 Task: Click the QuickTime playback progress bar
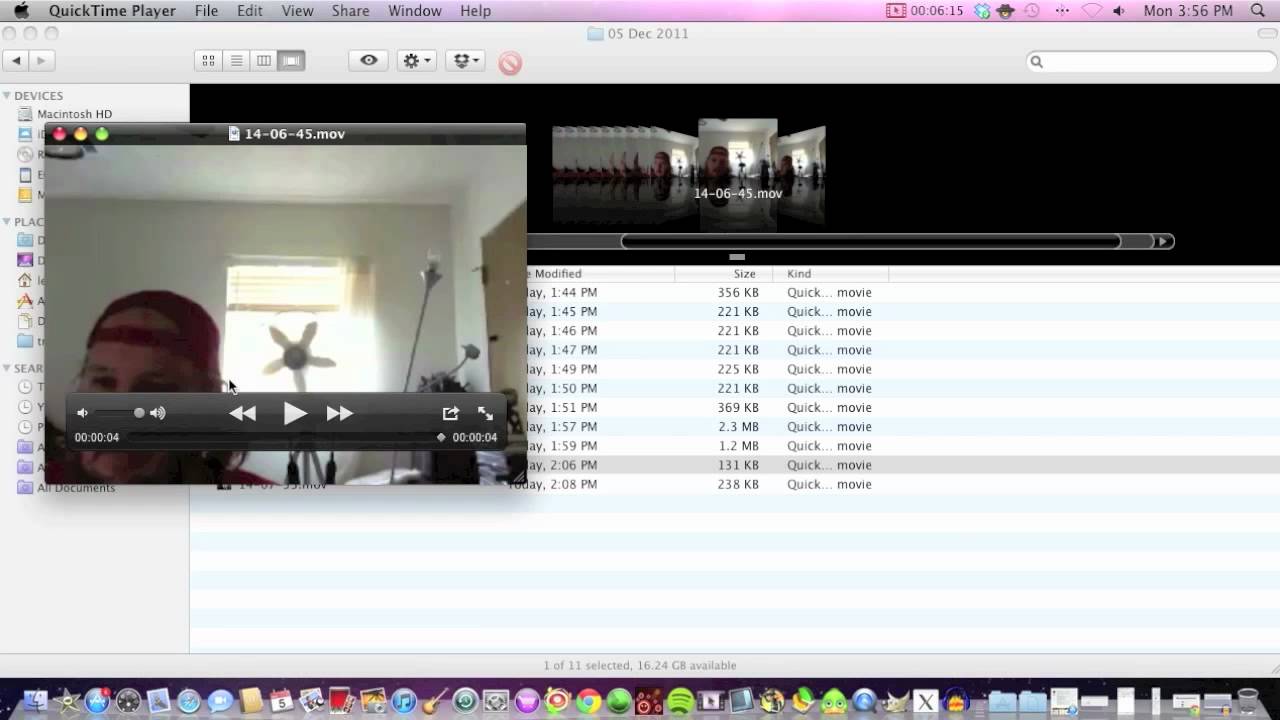pyautogui.click(x=284, y=437)
